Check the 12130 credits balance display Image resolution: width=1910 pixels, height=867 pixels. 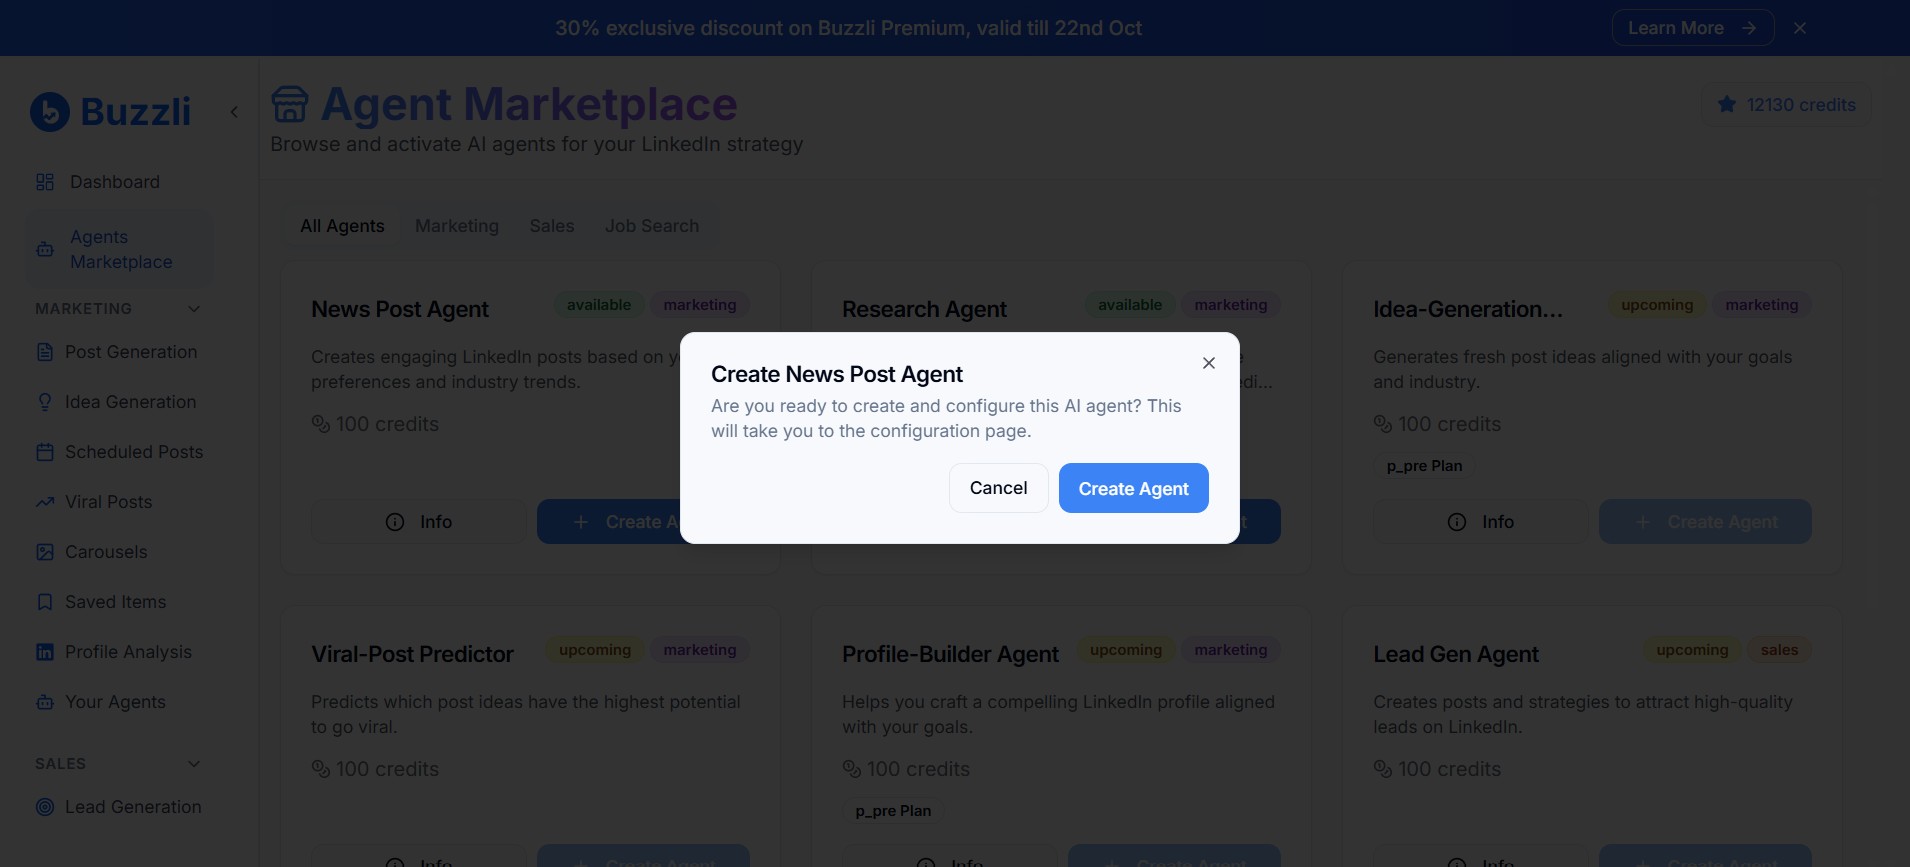point(1786,104)
